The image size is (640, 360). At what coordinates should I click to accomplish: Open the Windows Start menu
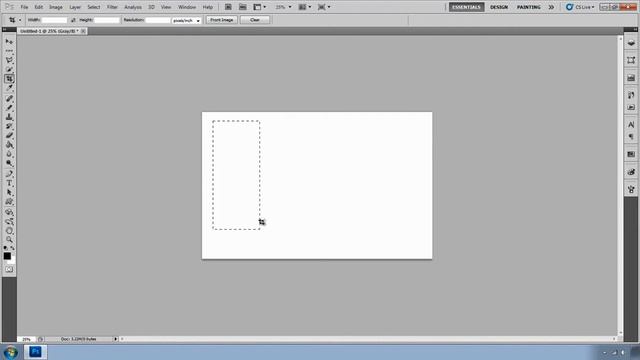[10, 352]
